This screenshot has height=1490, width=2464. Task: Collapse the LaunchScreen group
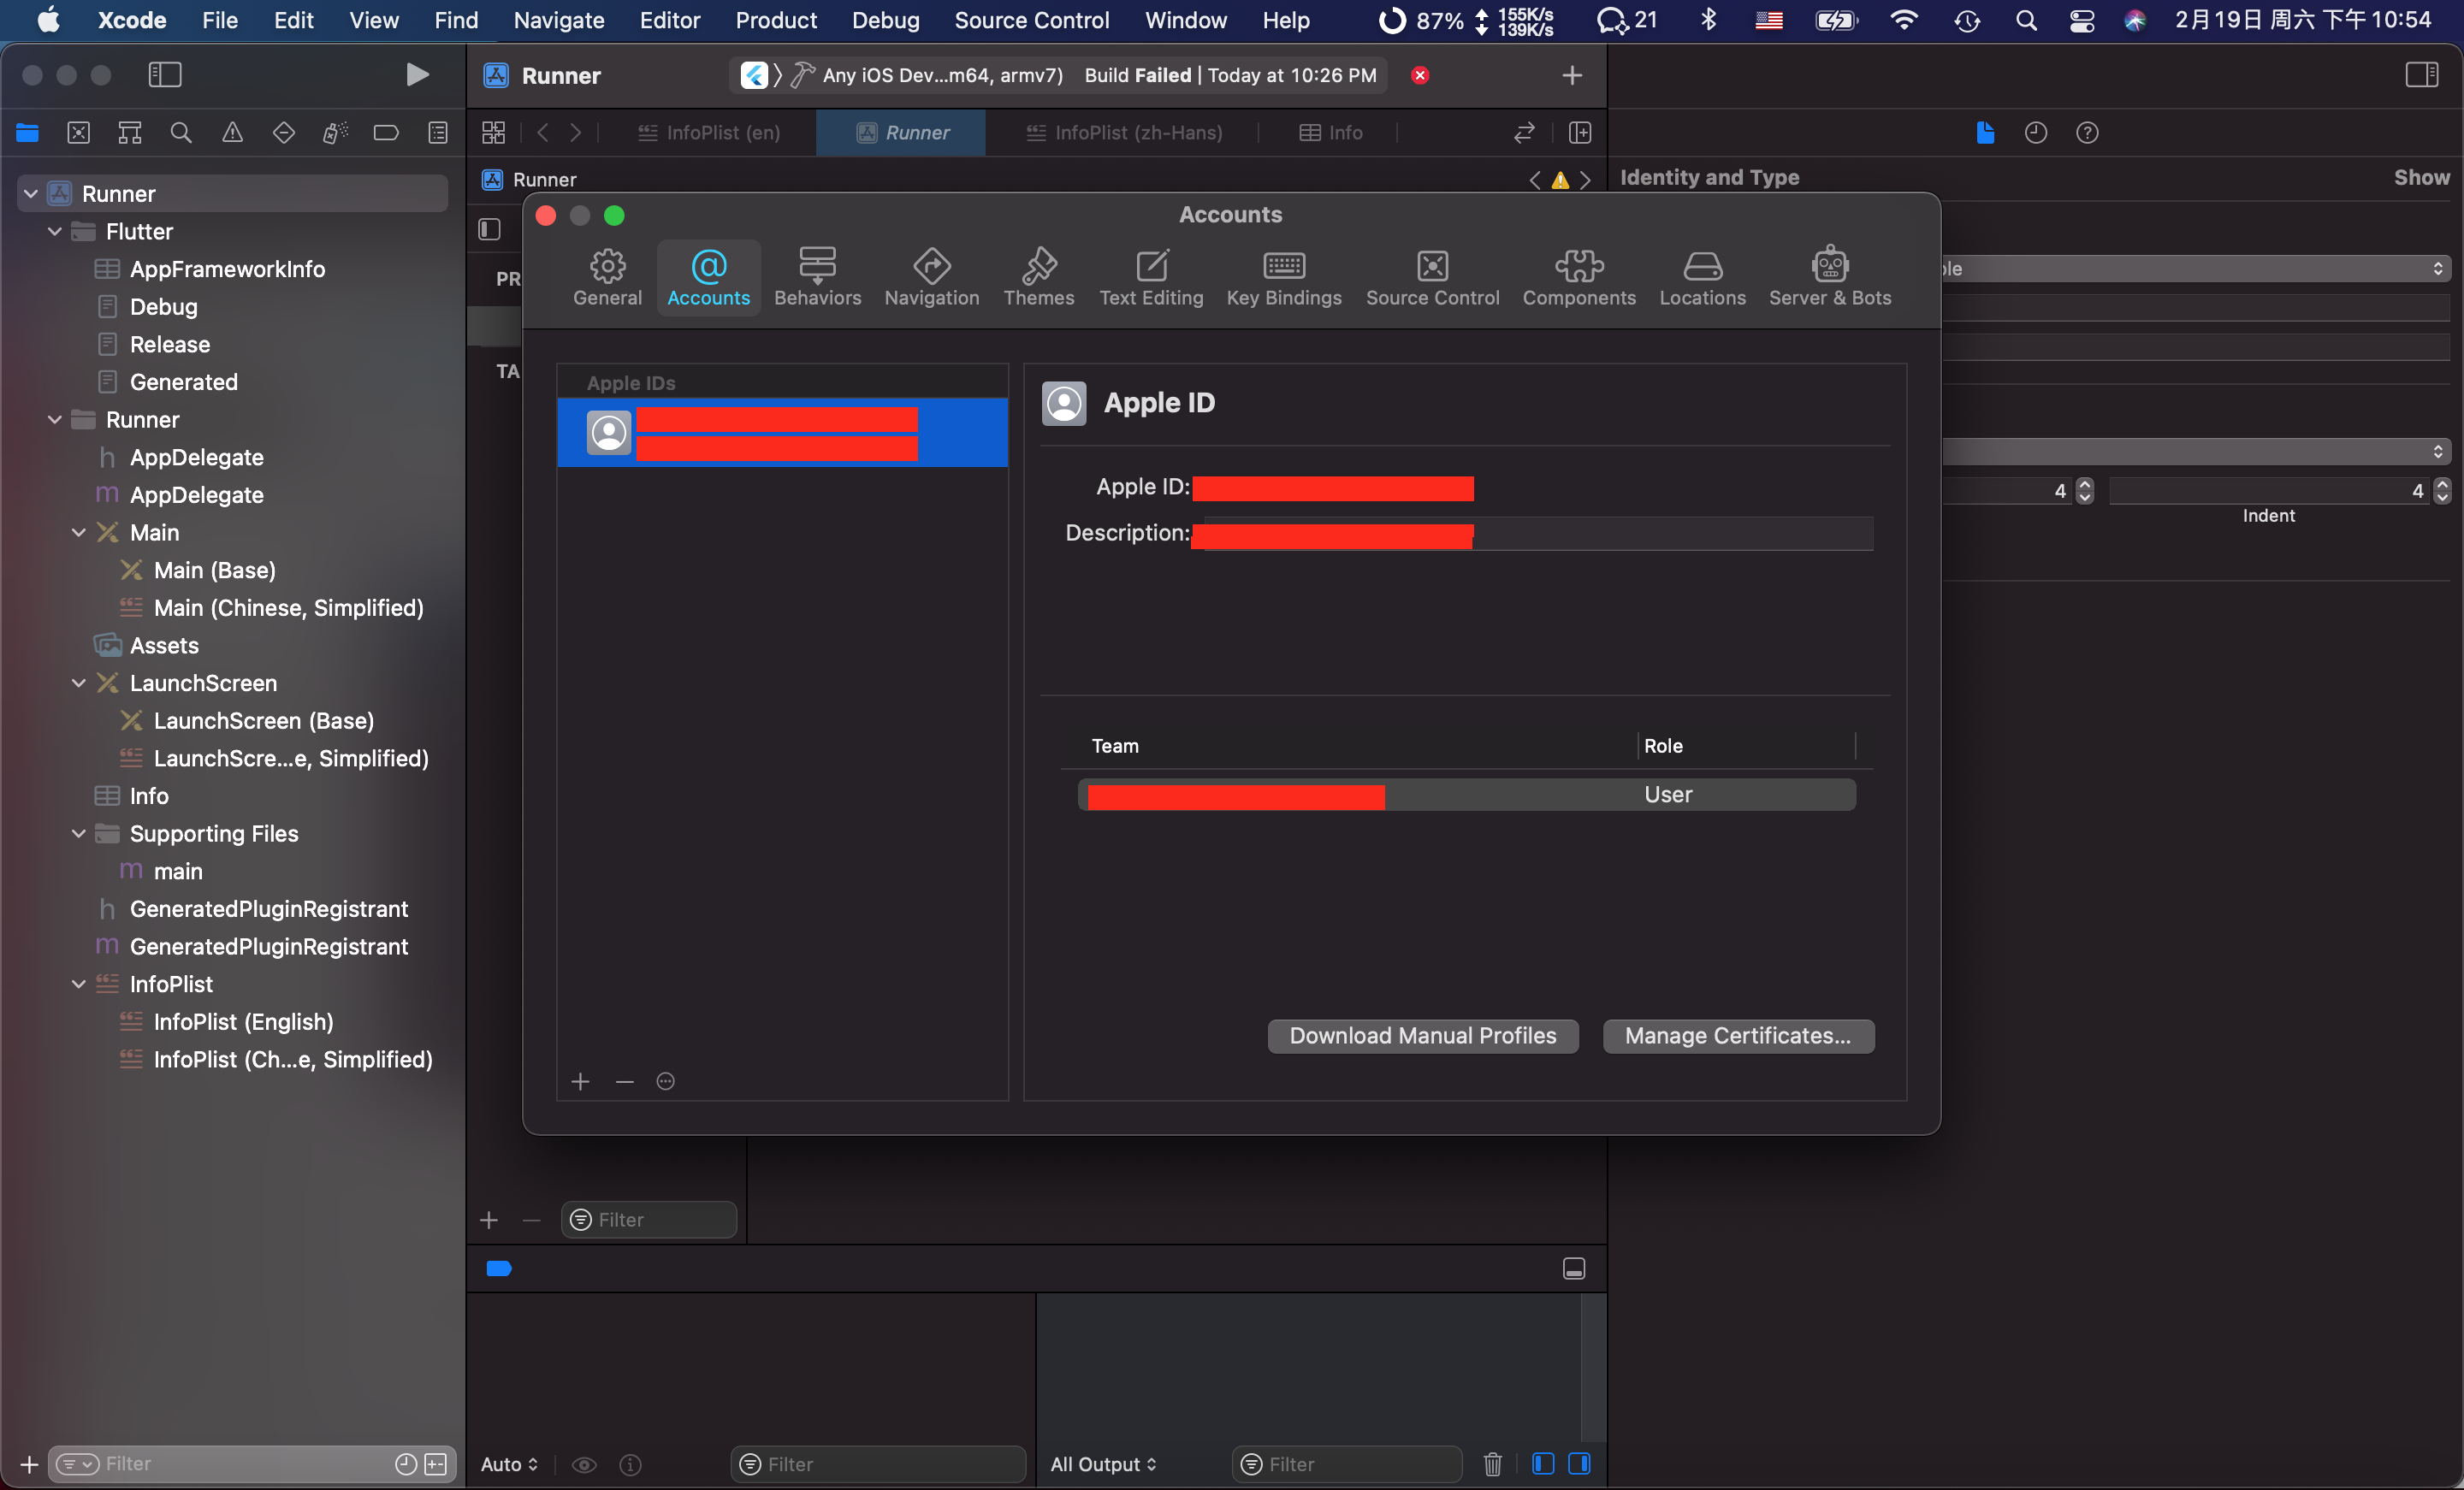79,683
